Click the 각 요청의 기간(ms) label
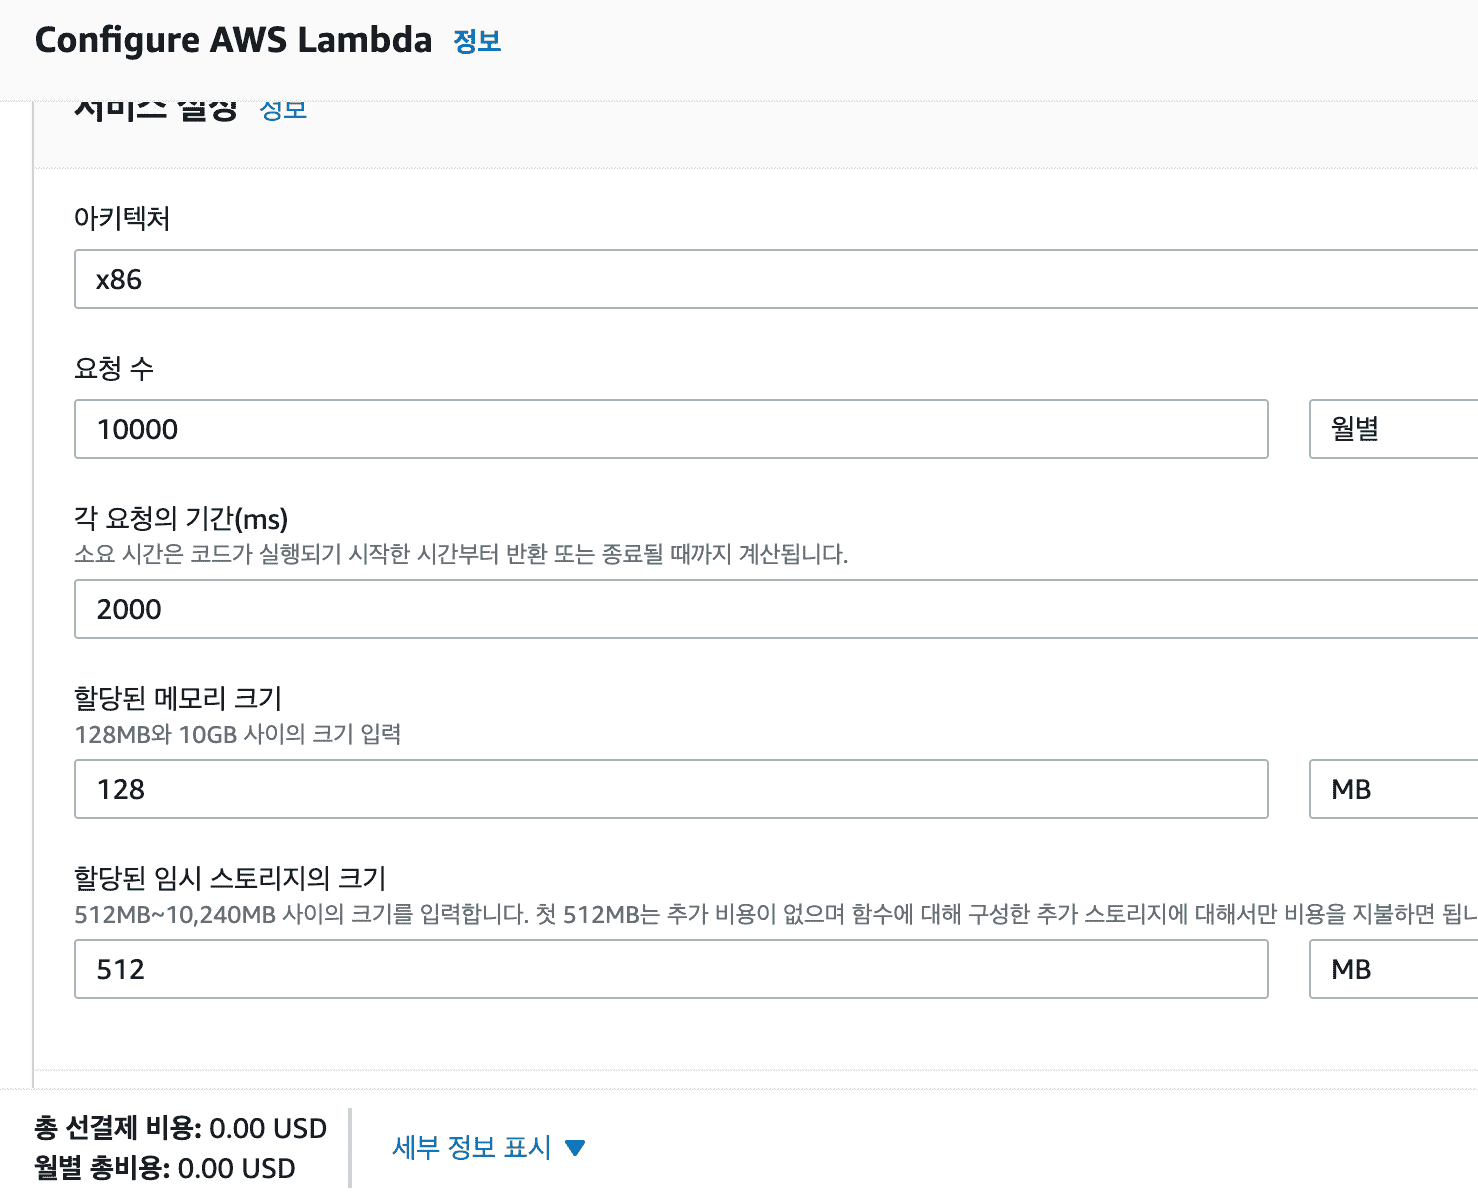The height and width of the screenshot is (1202, 1478). pyautogui.click(x=181, y=518)
